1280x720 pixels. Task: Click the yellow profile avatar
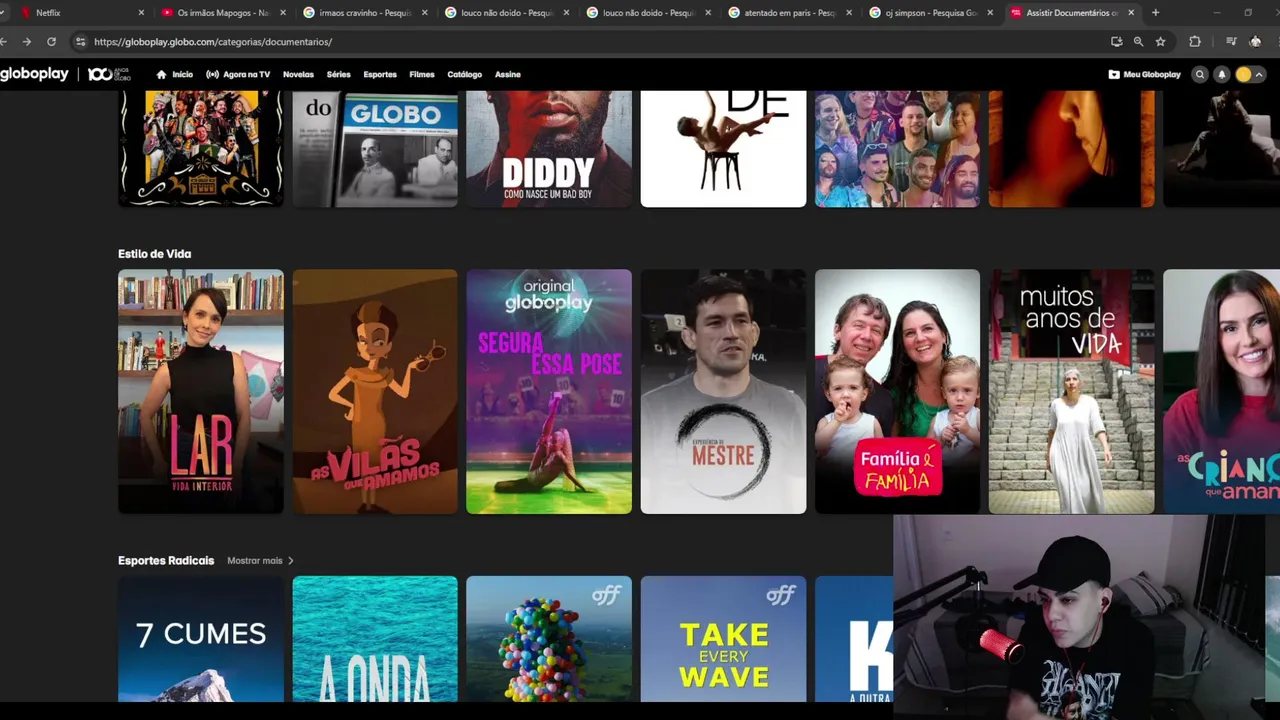coord(1244,74)
